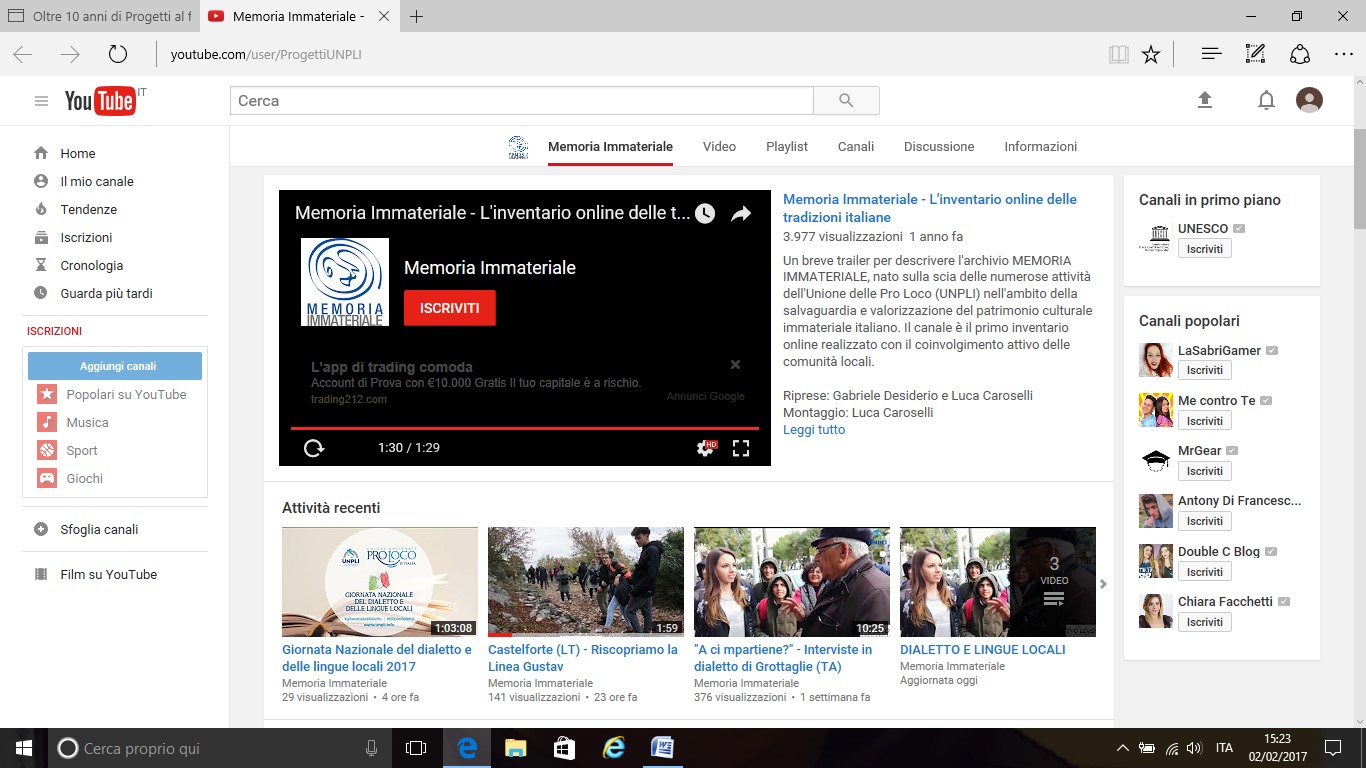Switch to the Informazioni tab

1041,147
